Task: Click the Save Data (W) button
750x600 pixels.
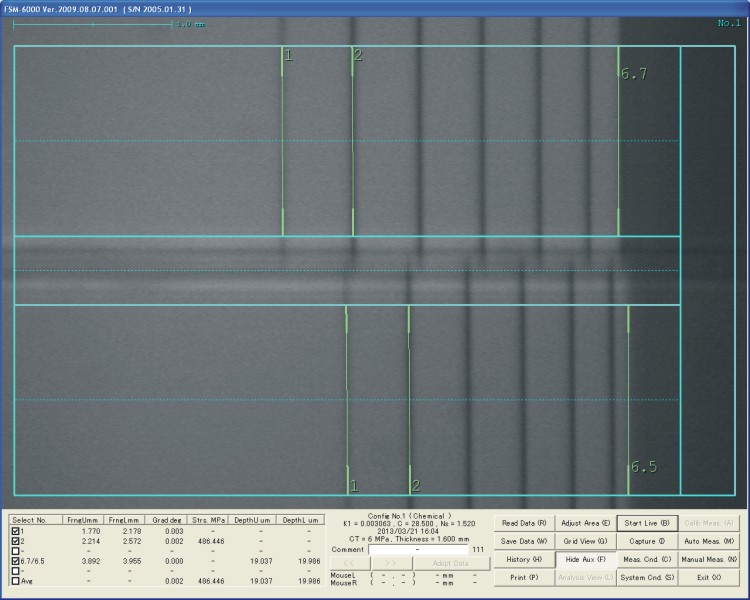Action: click(523, 541)
